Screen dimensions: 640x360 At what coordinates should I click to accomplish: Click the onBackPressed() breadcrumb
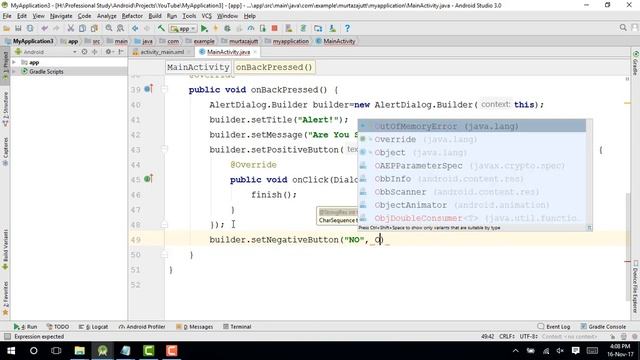coord(274,67)
